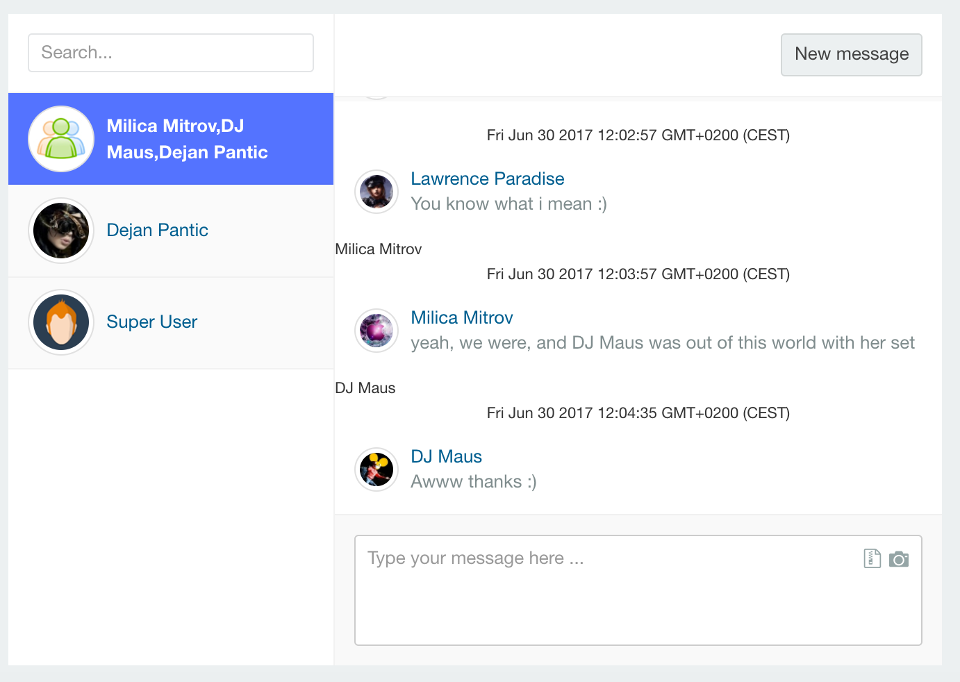Click the 12:04:35 message timestamp

click(638, 413)
